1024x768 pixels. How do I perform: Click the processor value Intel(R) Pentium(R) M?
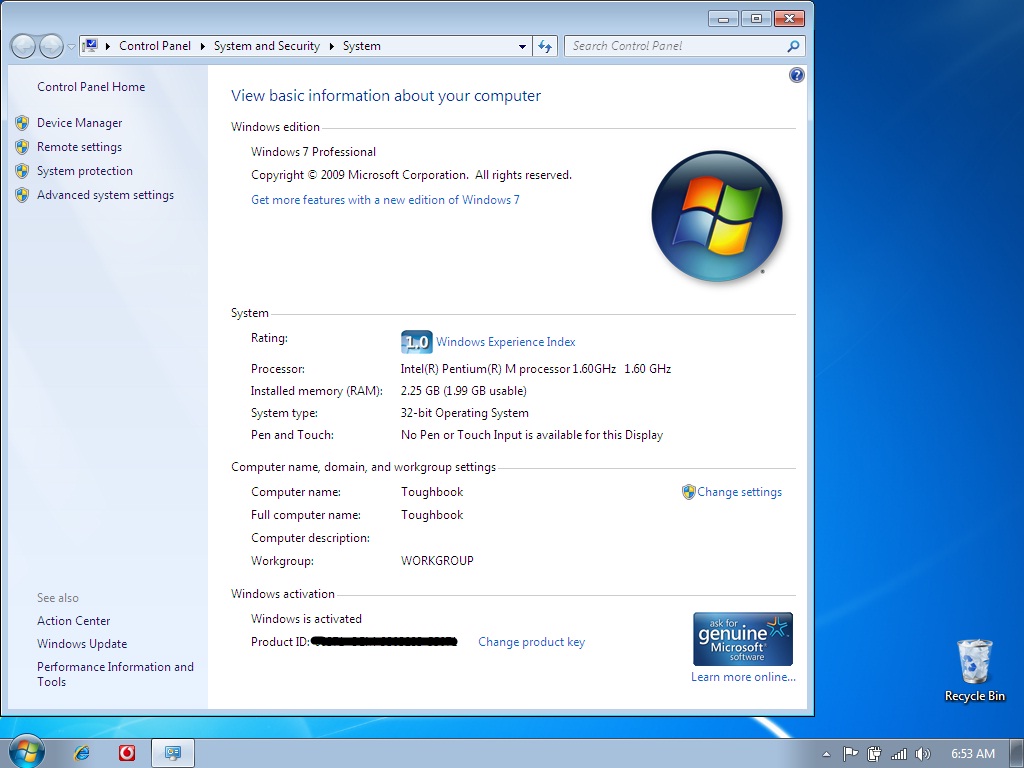pyautogui.click(x=536, y=369)
